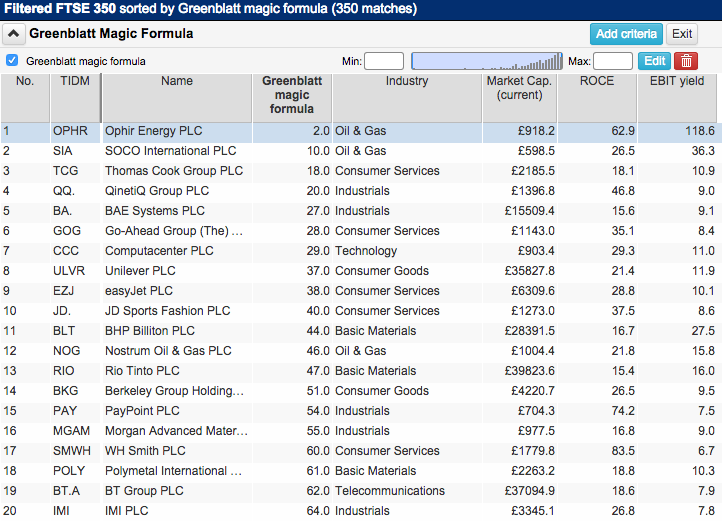Click Polymetal International name
This screenshot has width=722, height=521.
coord(174,471)
